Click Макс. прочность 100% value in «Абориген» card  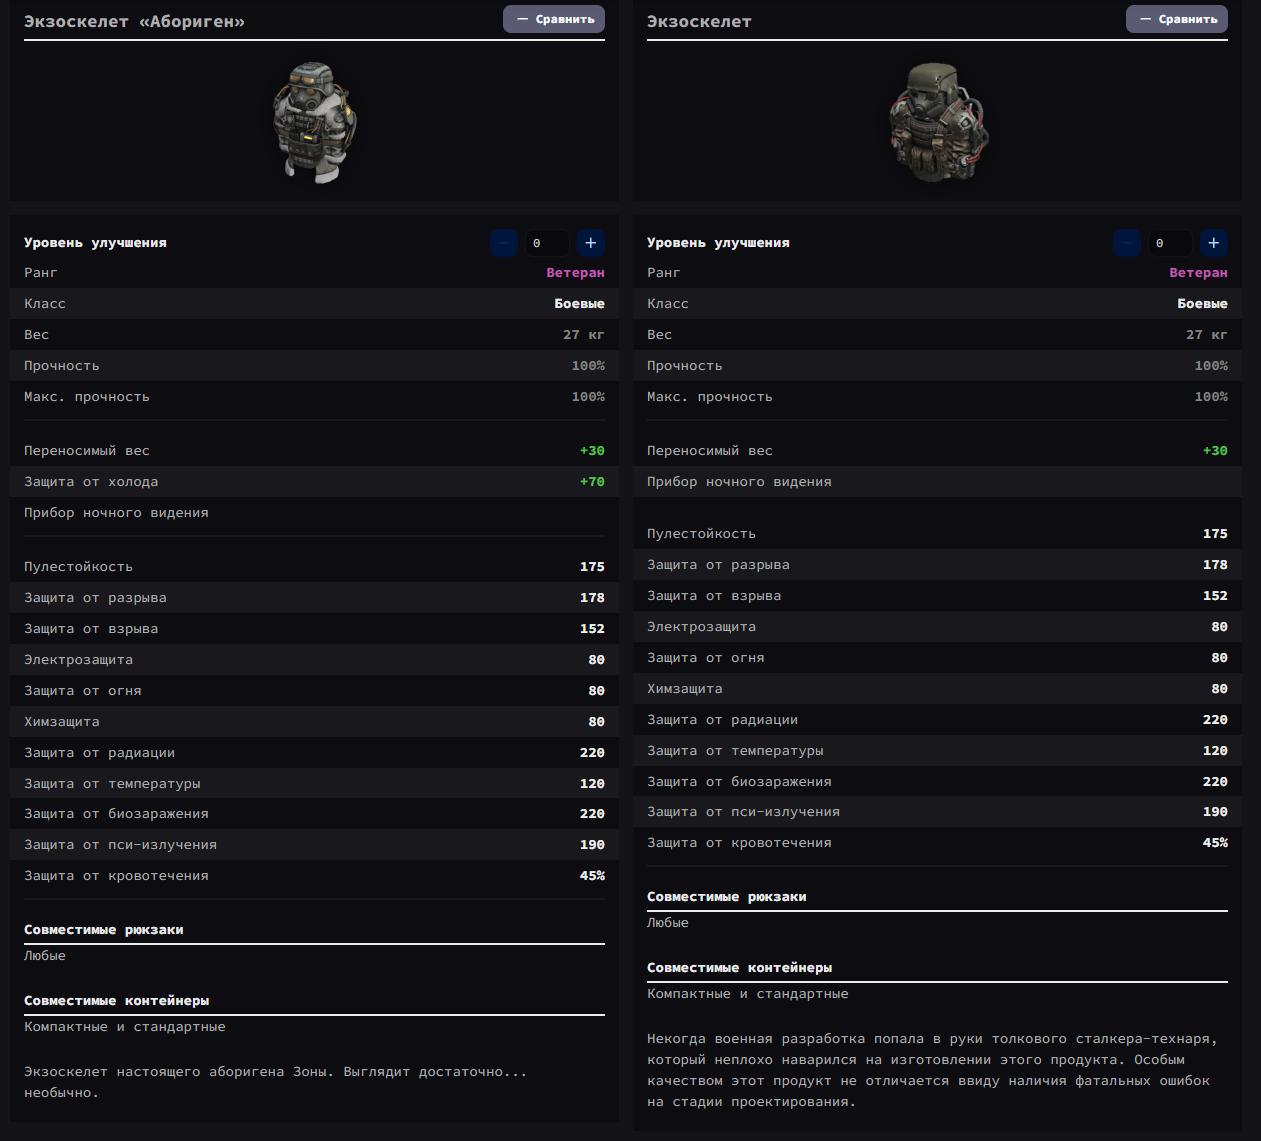point(588,397)
